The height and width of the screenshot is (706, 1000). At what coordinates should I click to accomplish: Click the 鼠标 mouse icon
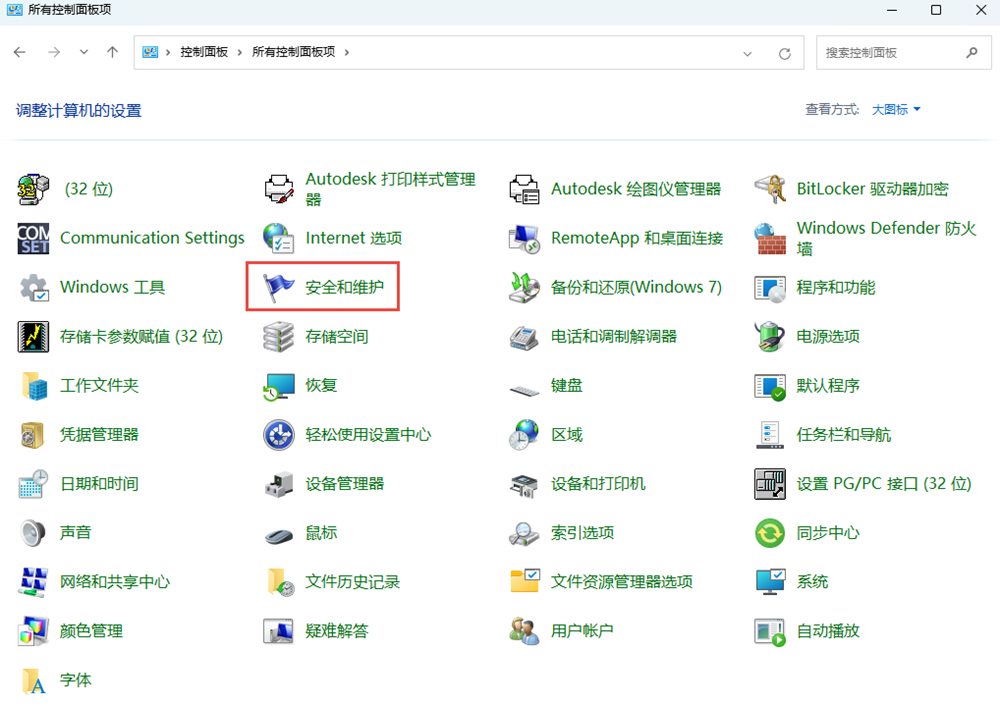pos(279,534)
